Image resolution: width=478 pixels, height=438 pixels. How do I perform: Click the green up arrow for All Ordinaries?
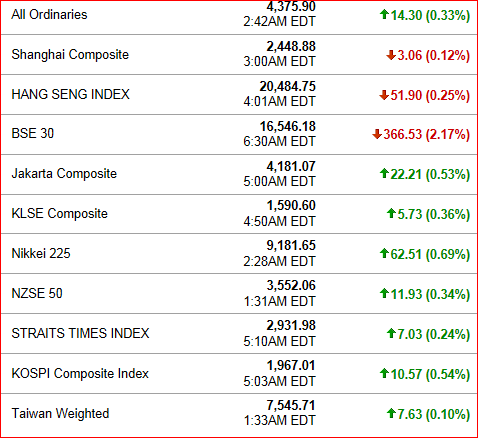click(384, 14)
